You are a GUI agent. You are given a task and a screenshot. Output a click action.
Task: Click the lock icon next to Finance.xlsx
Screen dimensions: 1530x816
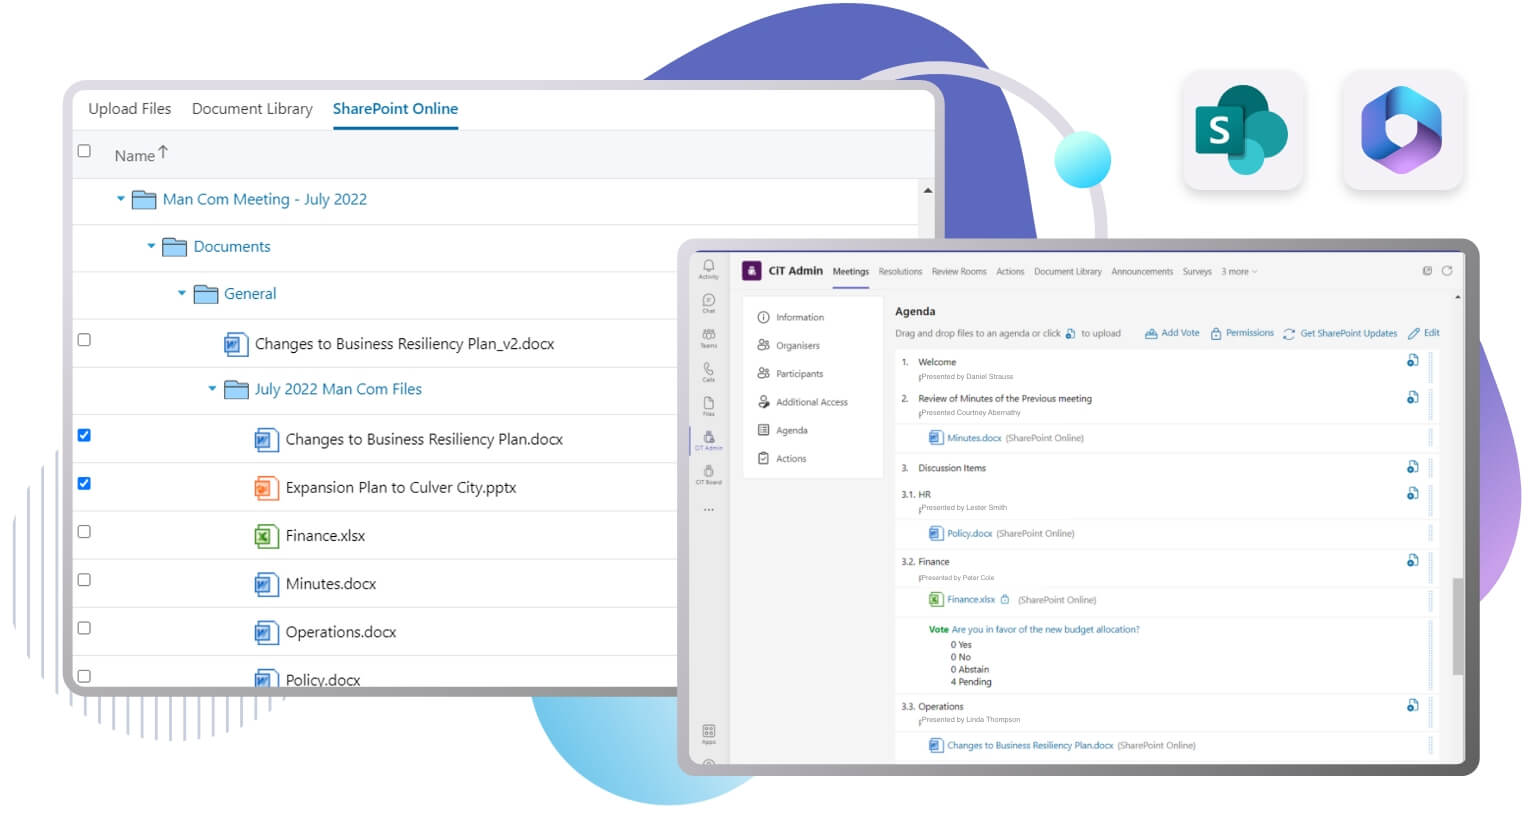(x=1005, y=600)
